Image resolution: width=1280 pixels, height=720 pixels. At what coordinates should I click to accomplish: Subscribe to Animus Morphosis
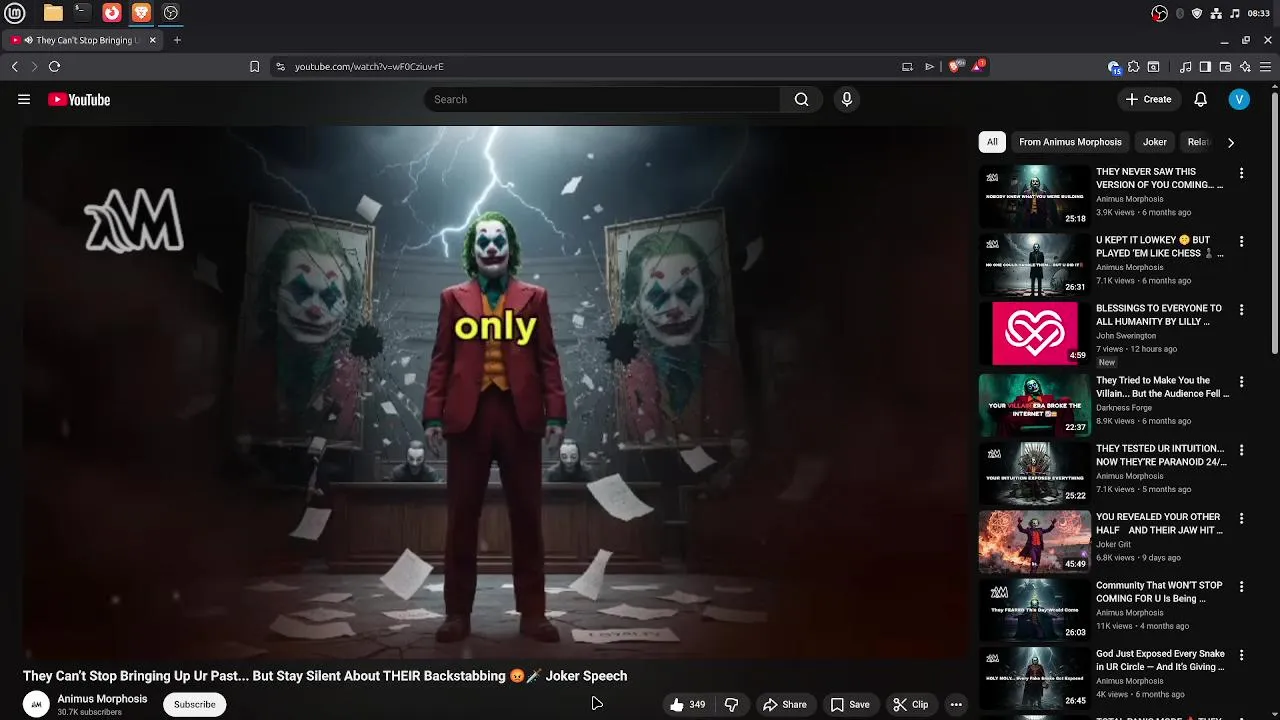tap(195, 704)
